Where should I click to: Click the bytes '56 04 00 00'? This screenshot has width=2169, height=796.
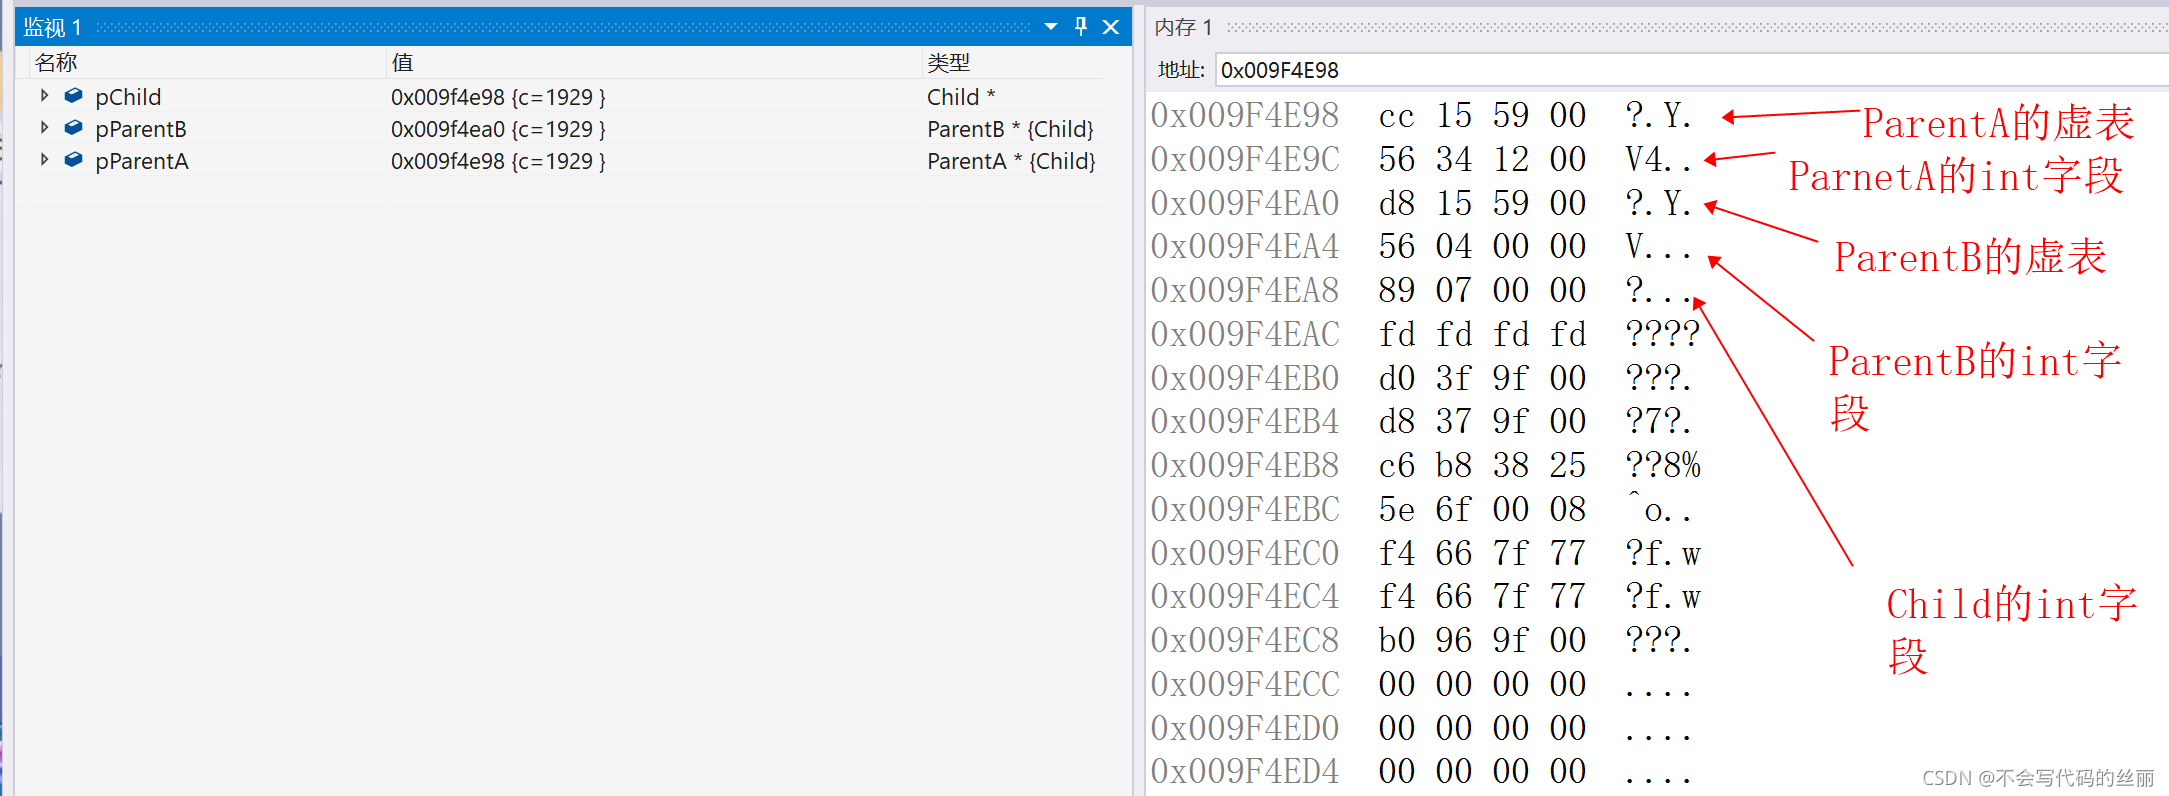coord(1482,246)
